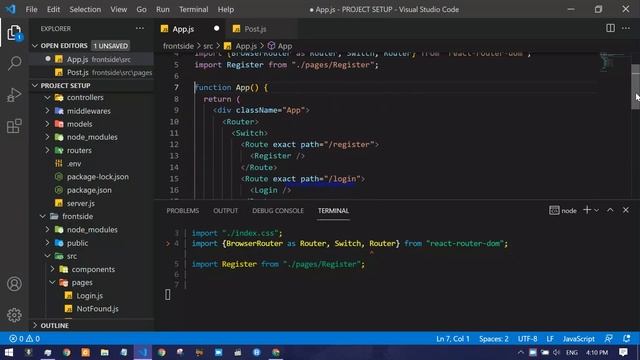Select the public folder row
Viewport: 640px width, 360px height.
[92, 243]
